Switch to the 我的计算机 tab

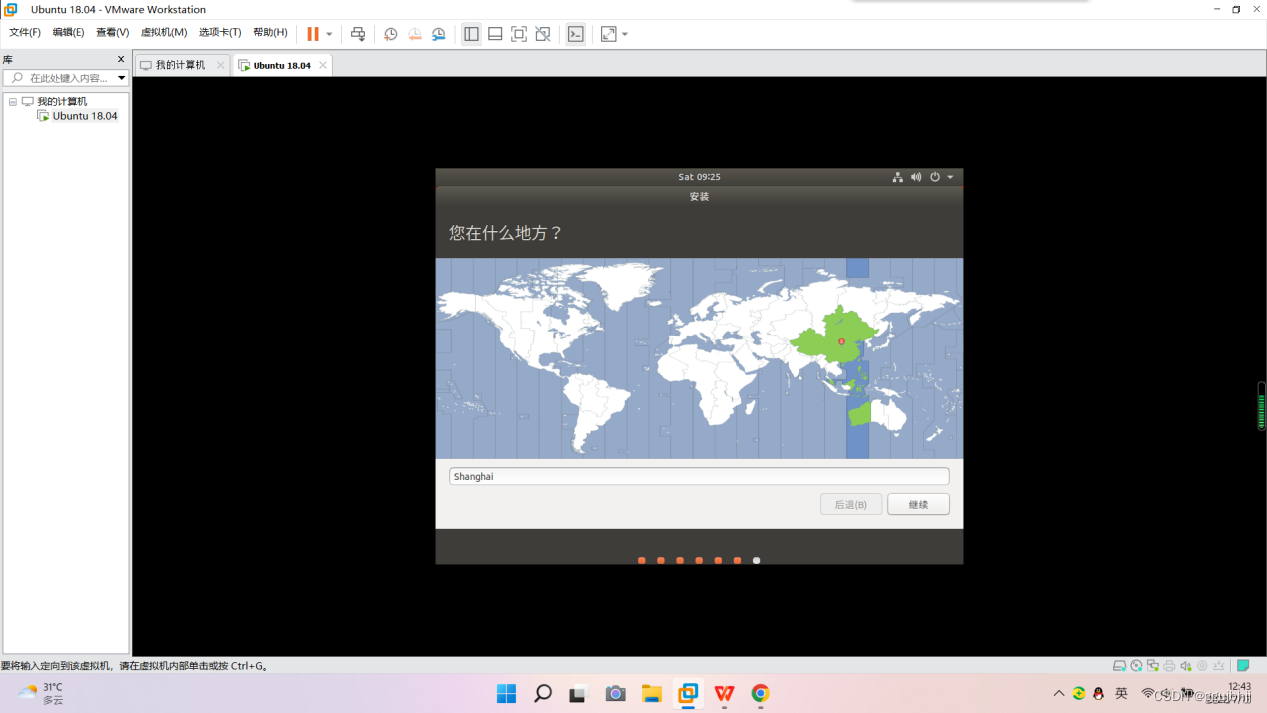180,65
